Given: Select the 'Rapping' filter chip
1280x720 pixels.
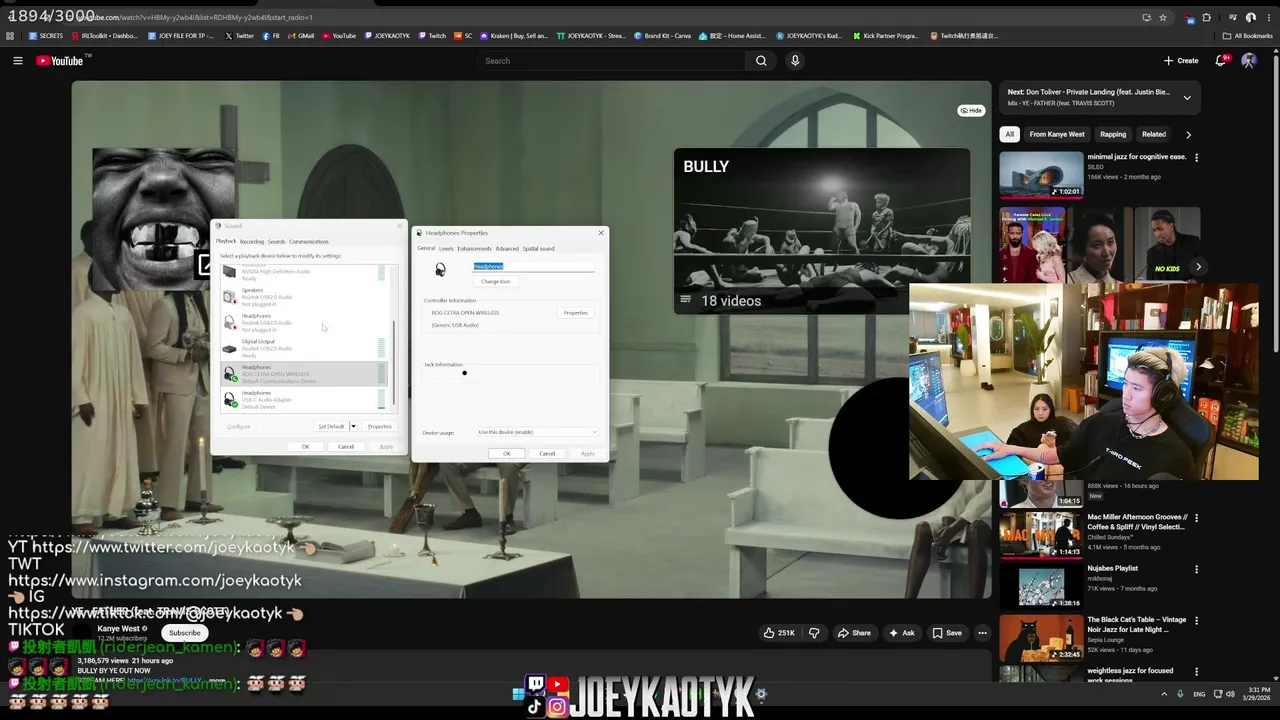Looking at the screenshot, I should (x=1113, y=134).
